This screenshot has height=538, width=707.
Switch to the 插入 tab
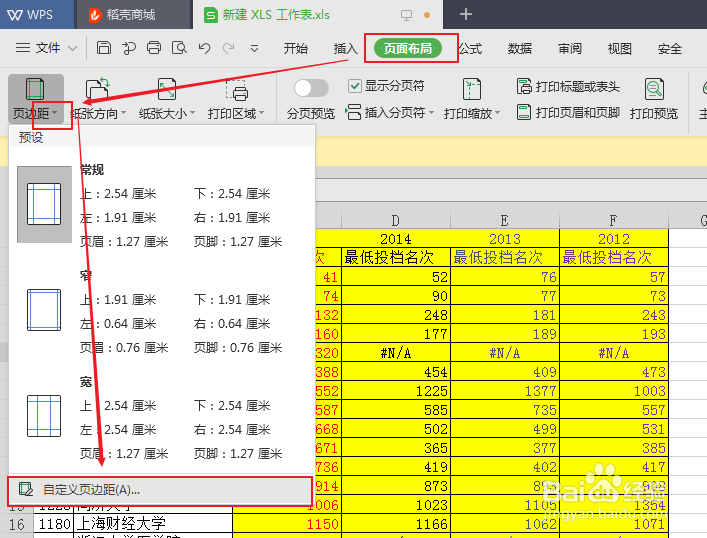click(x=345, y=48)
